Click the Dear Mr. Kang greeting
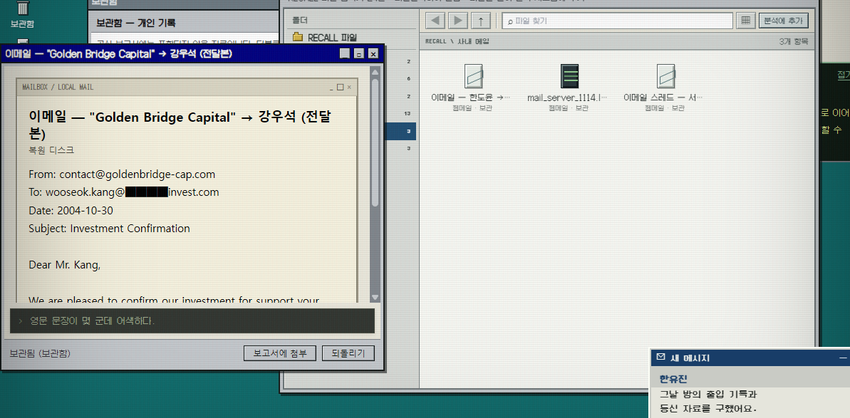Image resolution: width=850 pixels, height=418 pixels. [65, 265]
